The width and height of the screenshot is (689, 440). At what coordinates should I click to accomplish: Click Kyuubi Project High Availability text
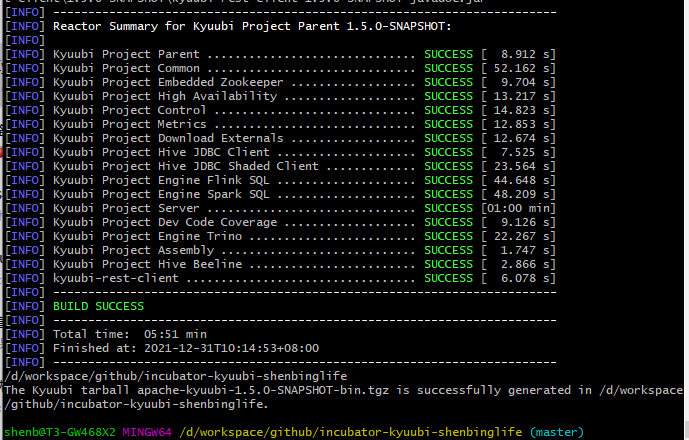[x=165, y=97]
